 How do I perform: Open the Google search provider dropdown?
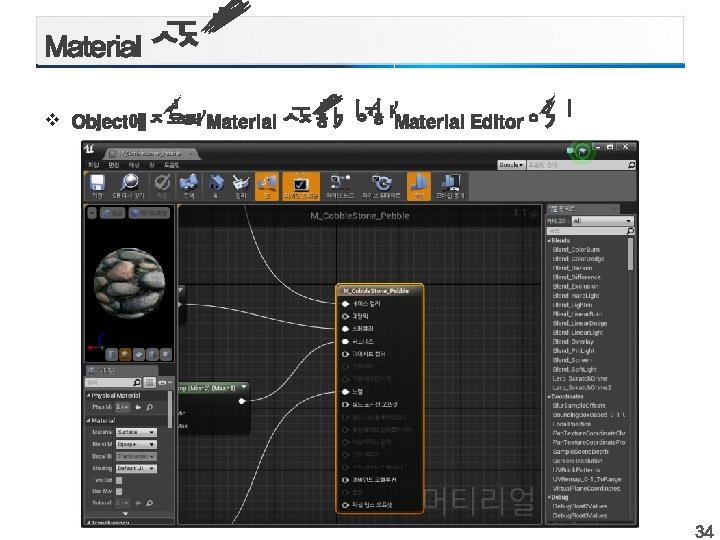[511, 165]
